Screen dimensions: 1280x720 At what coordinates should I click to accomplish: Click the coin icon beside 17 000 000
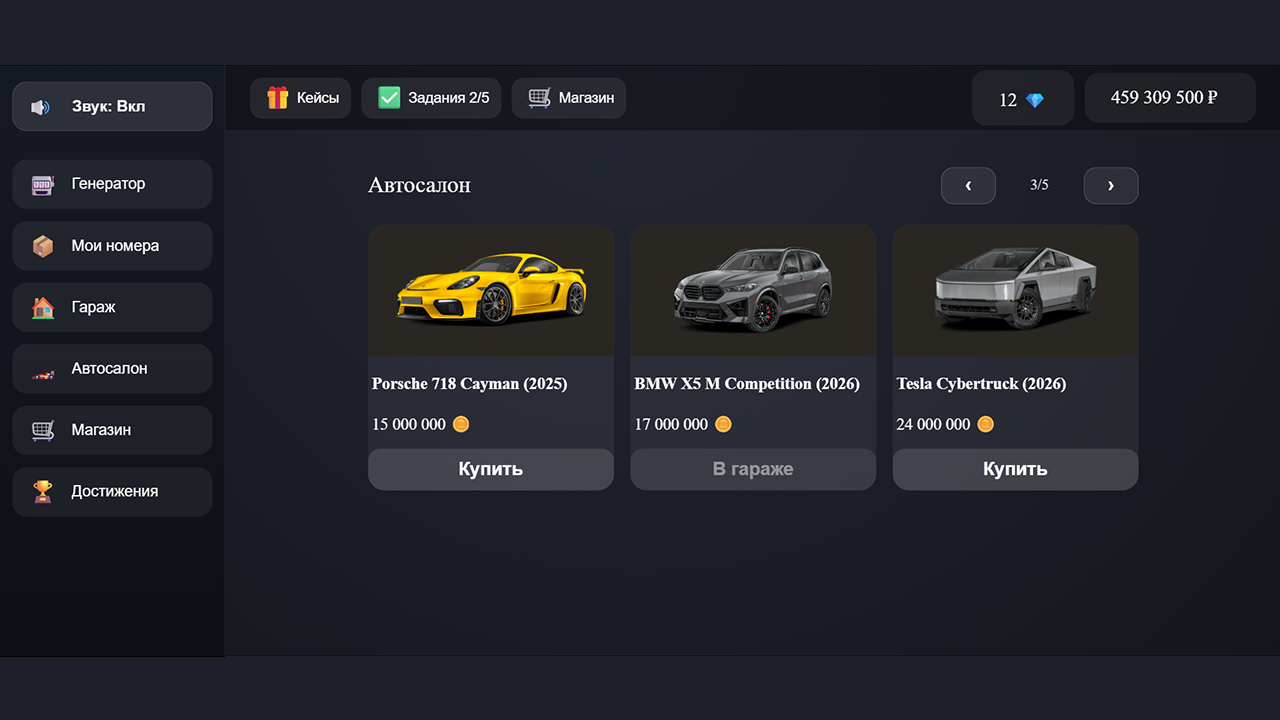[x=723, y=424]
